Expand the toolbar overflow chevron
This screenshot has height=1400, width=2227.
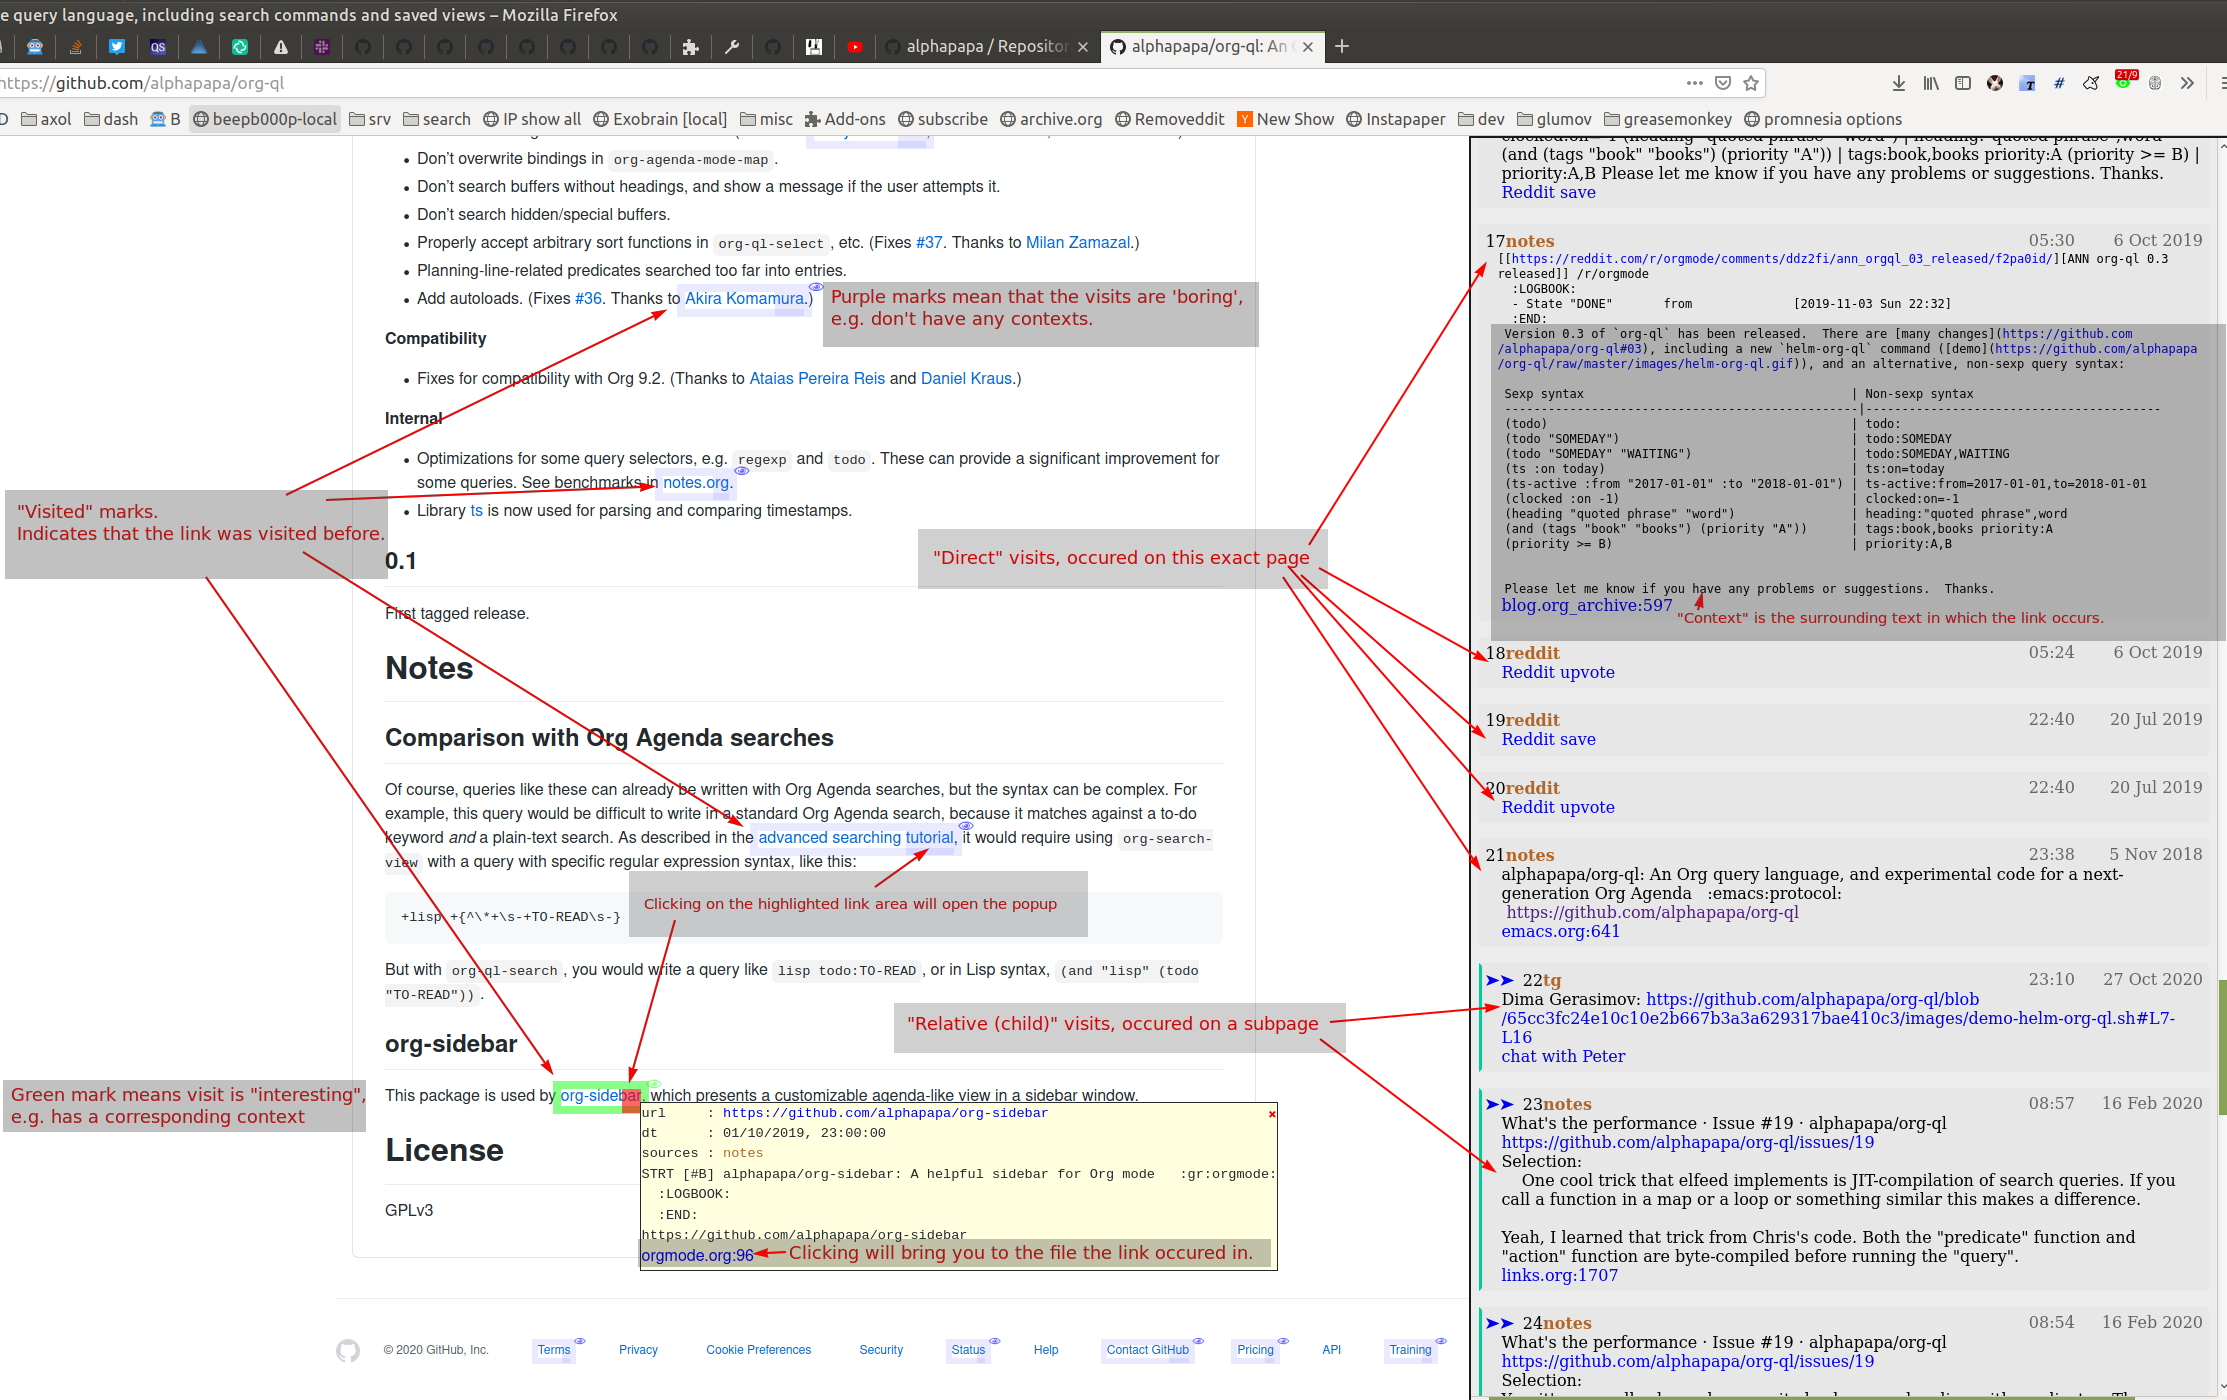(2187, 83)
